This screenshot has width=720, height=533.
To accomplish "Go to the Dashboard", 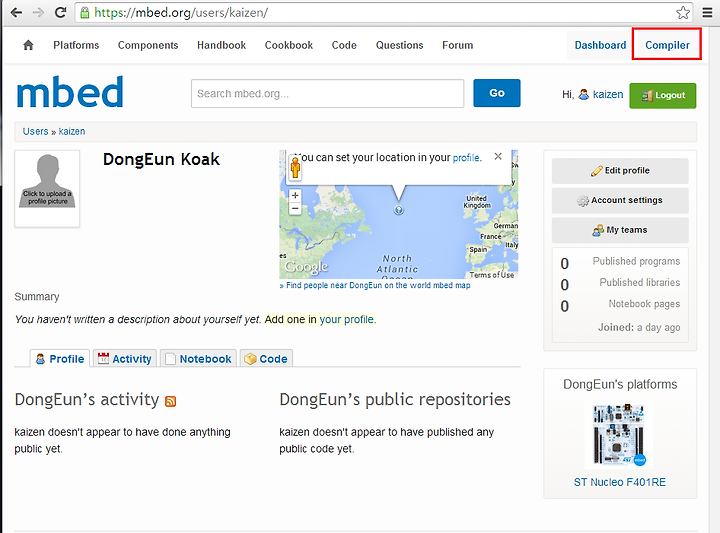I will (x=600, y=45).
